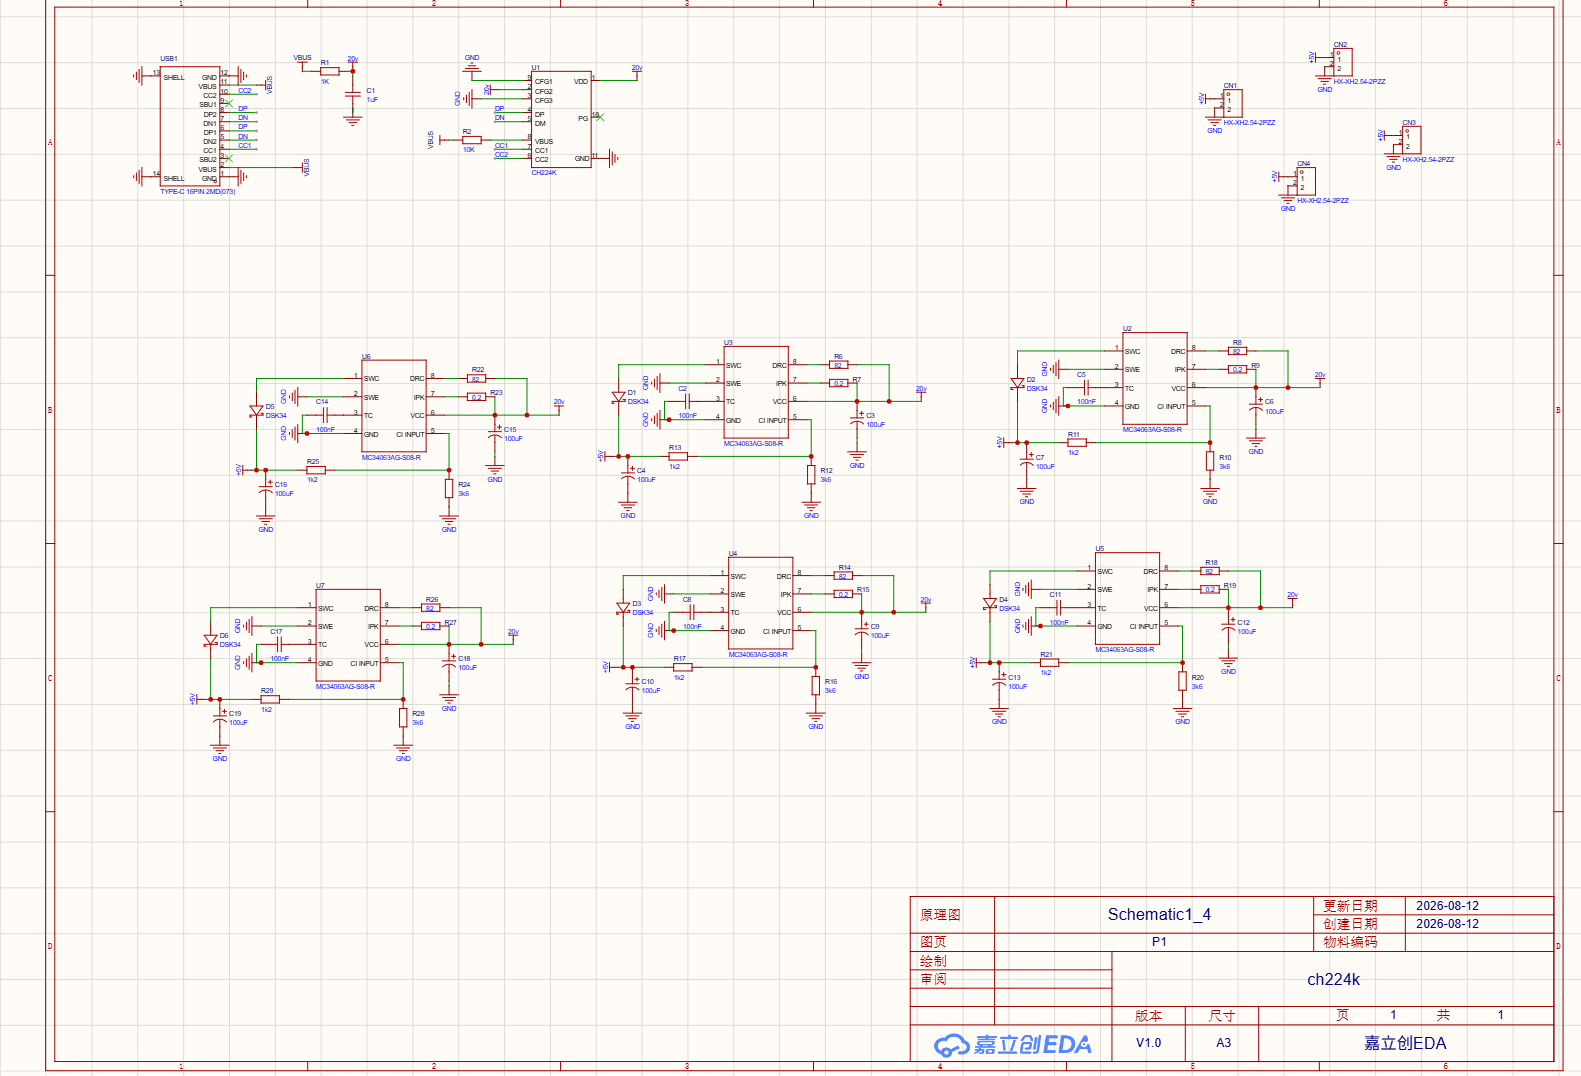The height and width of the screenshot is (1076, 1581).
Task: Select connector CN4 symbol
Action: [1305, 181]
